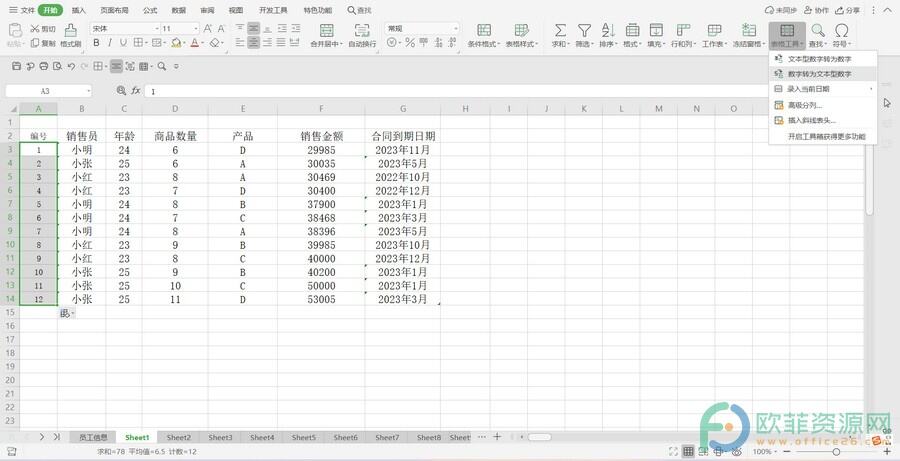Expand the fill color dropdown arrow
This screenshot has width=900, height=461.
pos(186,43)
